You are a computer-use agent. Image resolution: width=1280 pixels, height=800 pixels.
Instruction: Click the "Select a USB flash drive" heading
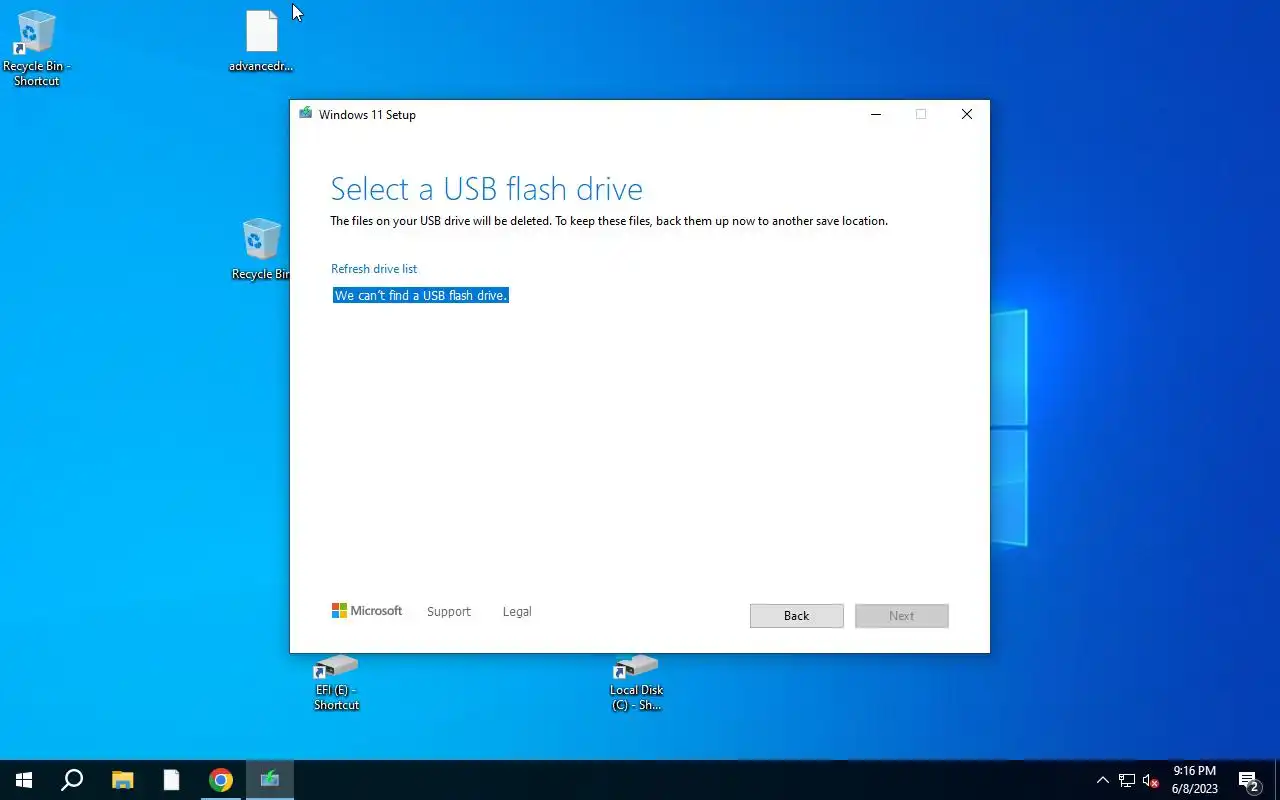point(487,189)
